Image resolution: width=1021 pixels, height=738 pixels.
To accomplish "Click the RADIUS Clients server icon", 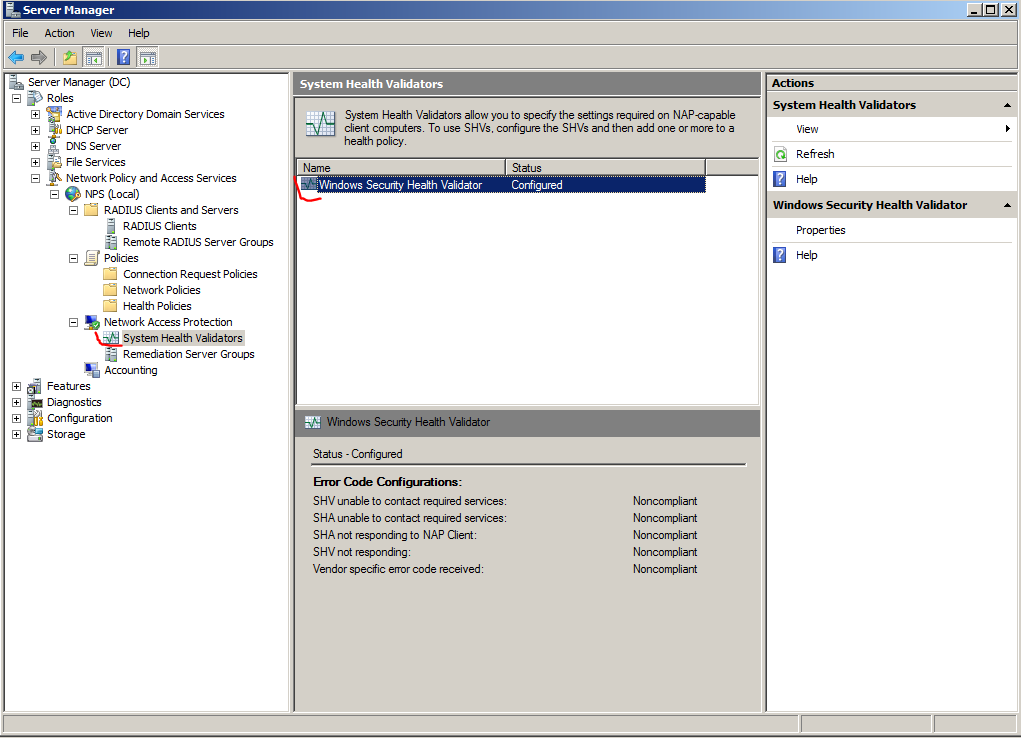I will pos(111,226).
